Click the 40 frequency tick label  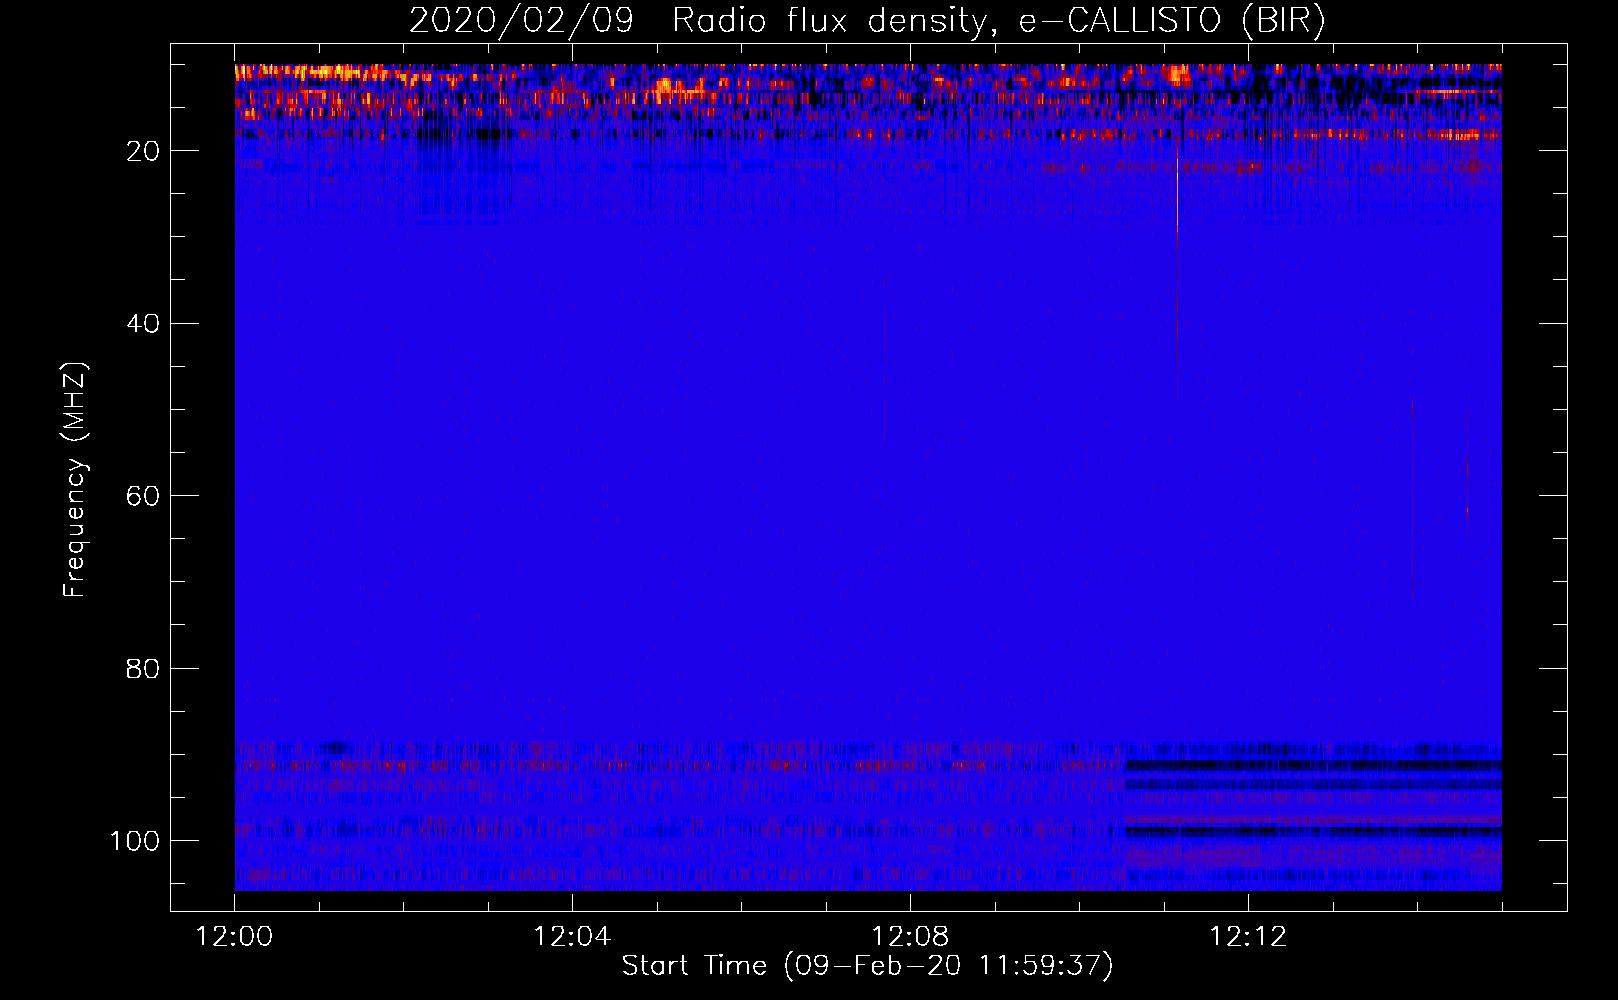coord(143,324)
